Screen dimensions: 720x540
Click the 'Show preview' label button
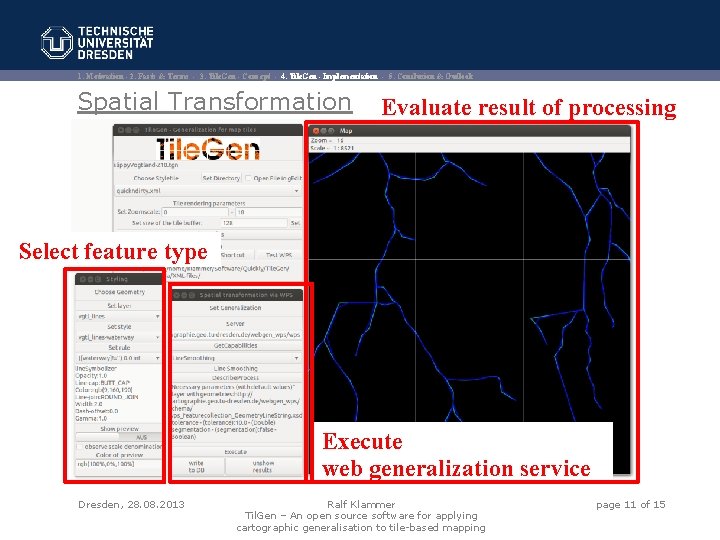coord(119,428)
